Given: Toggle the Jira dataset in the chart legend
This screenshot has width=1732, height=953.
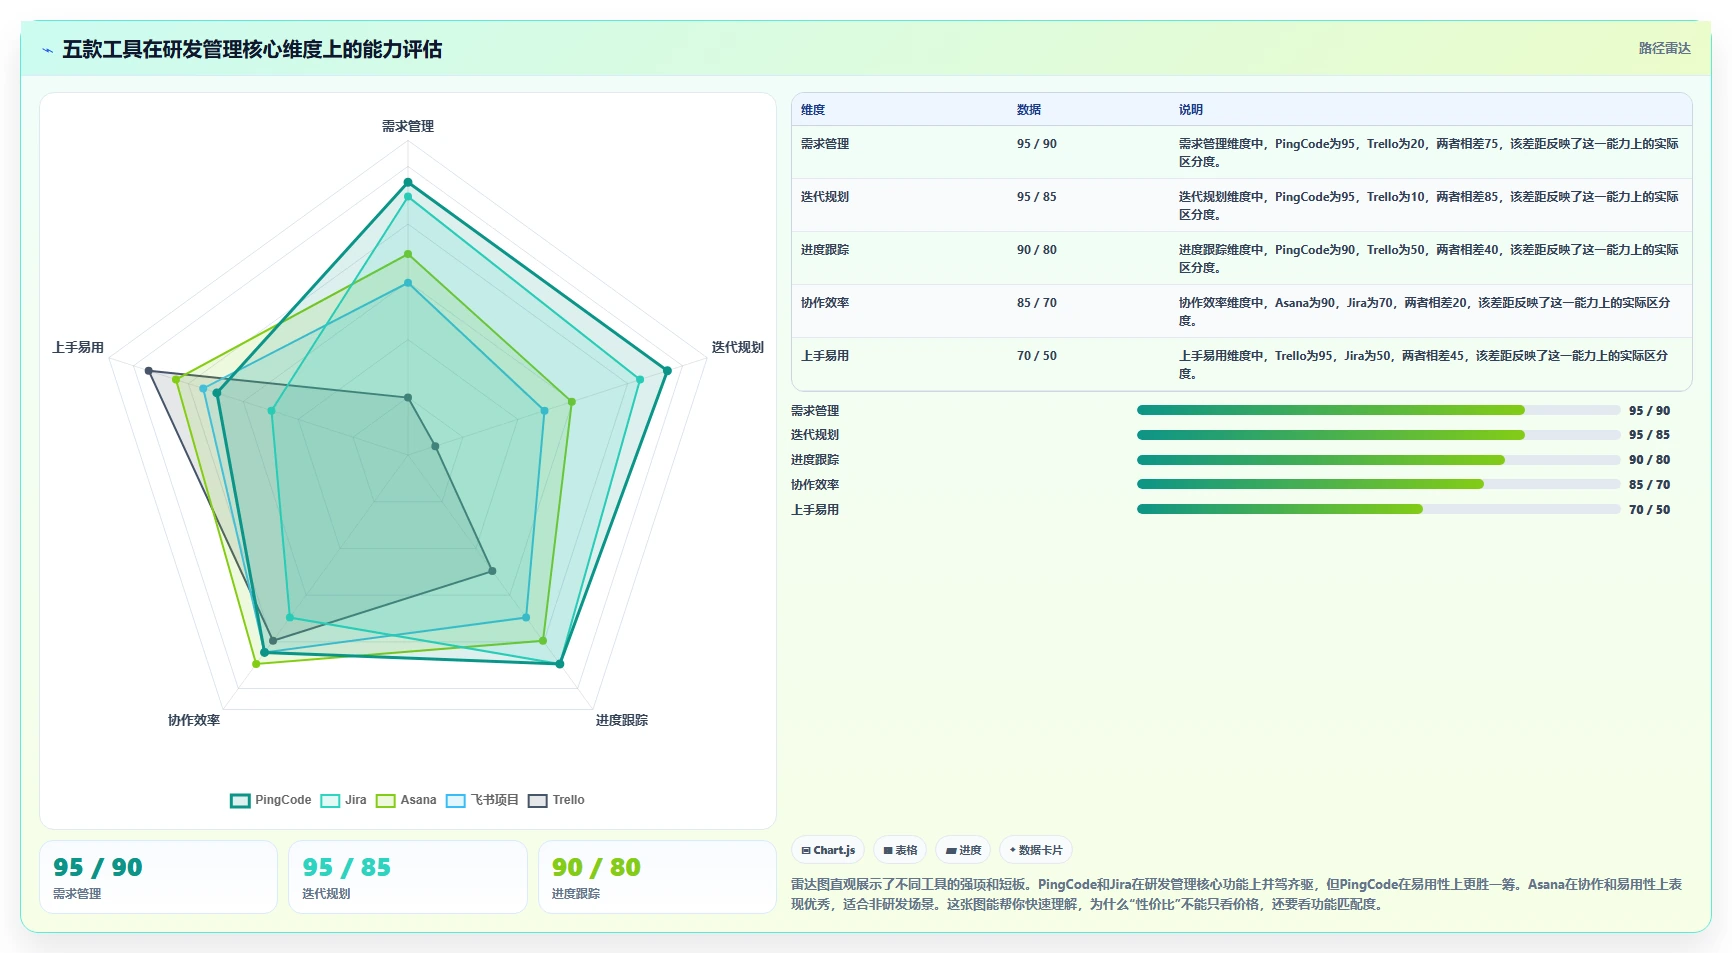Looking at the screenshot, I should tap(344, 800).
